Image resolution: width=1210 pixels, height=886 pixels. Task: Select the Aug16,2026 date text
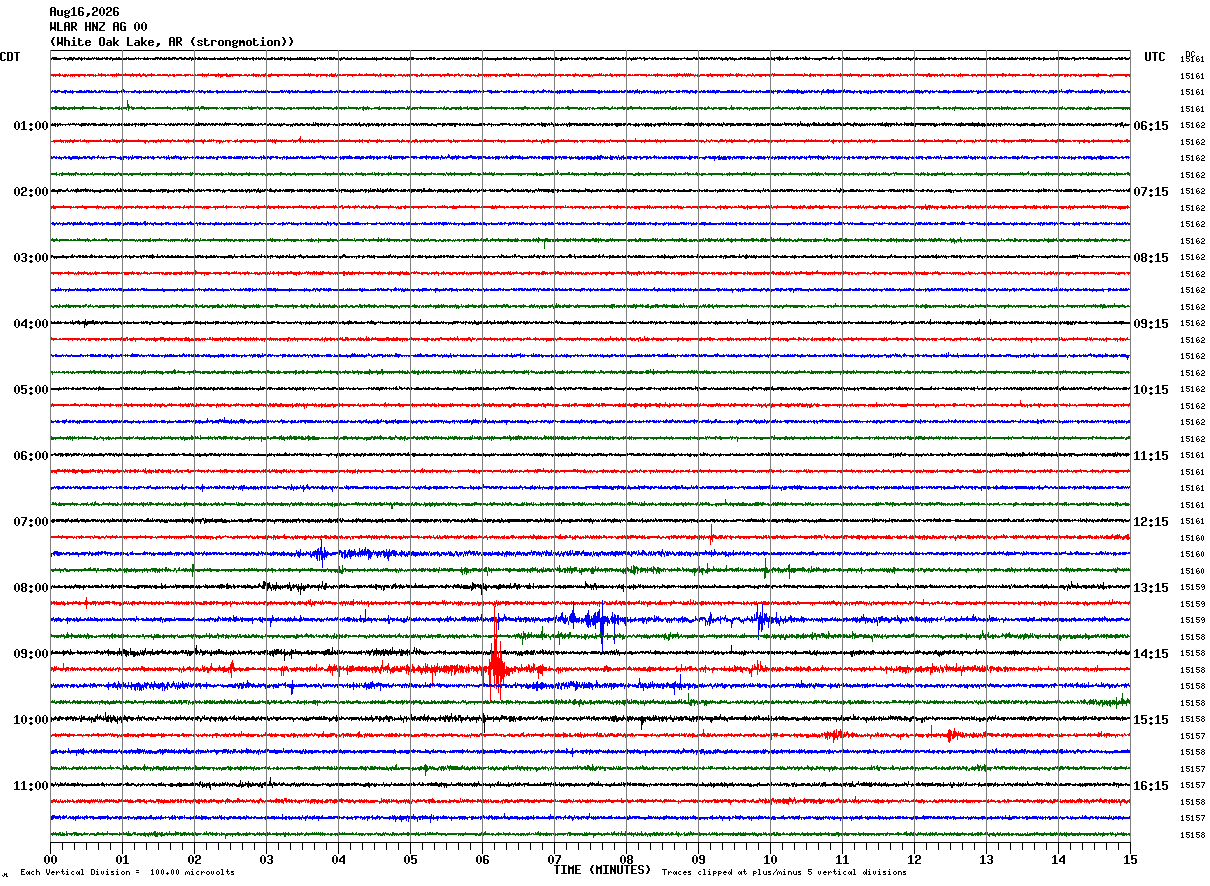(x=84, y=12)
